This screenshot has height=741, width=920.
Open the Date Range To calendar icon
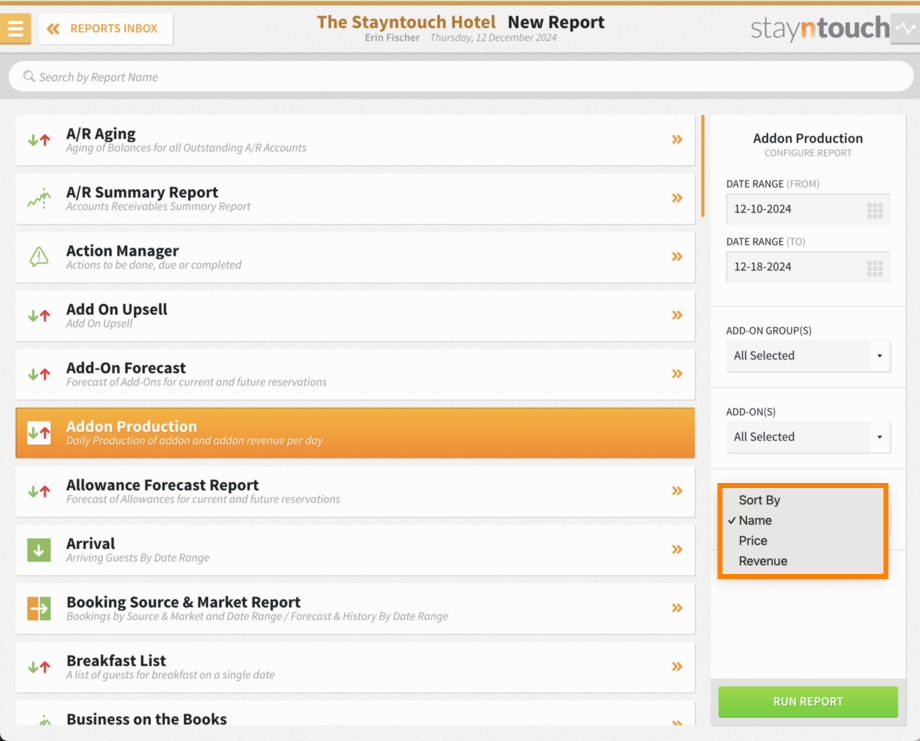point(875,268)
